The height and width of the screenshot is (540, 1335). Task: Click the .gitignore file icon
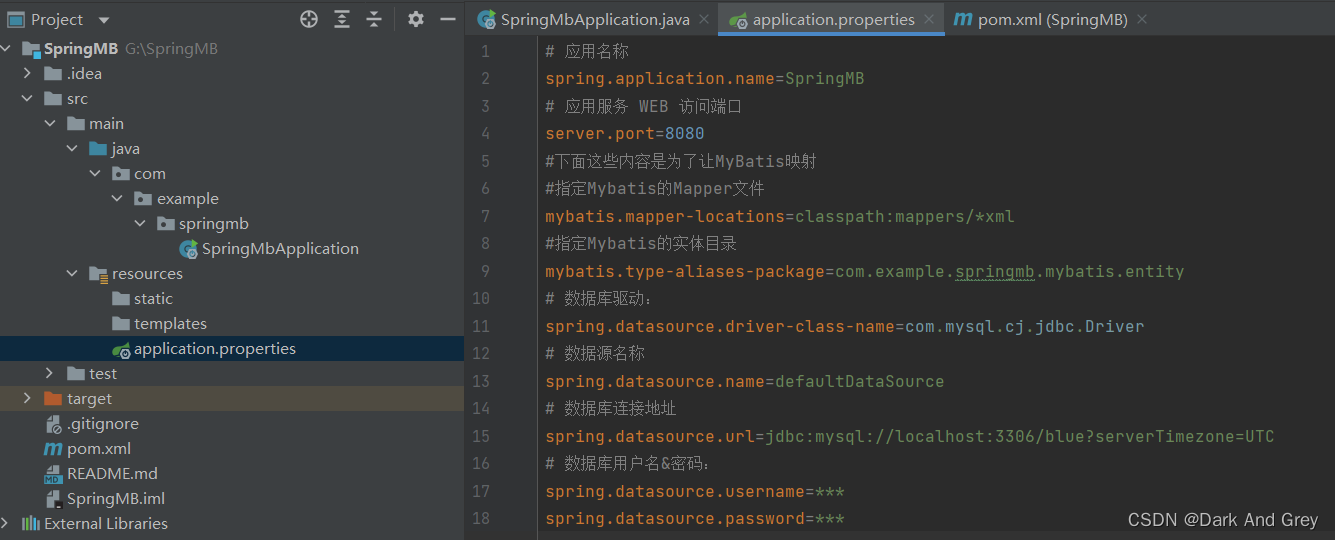click(x=53, y=424)
